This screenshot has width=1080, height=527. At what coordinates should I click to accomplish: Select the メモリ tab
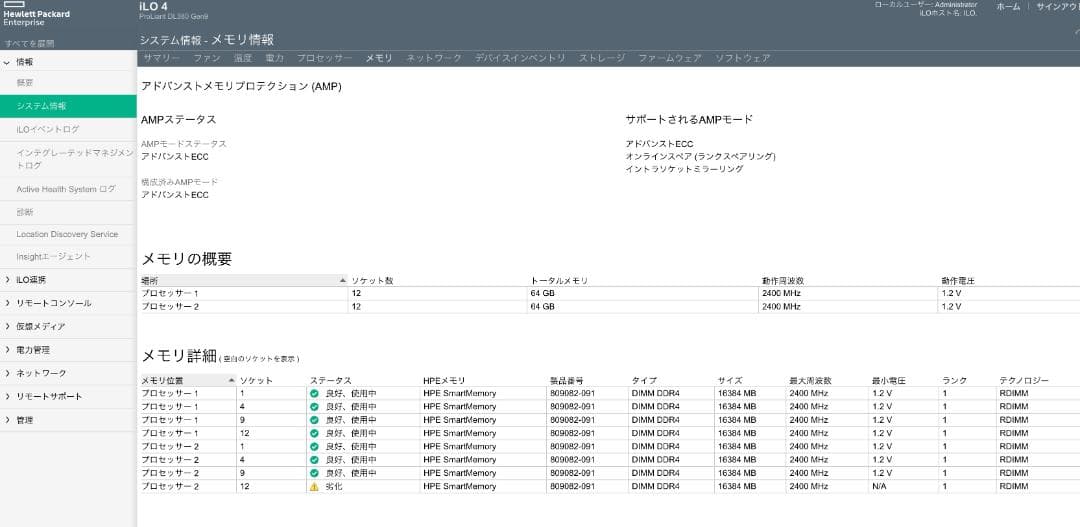[379, 58]
